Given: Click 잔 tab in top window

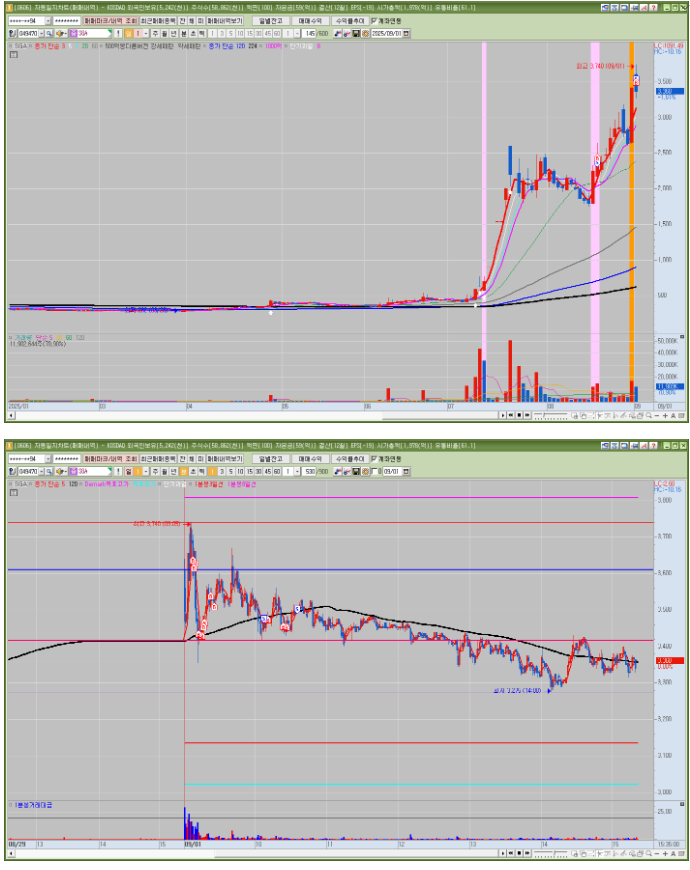Looking at the screenshot, I should point(182,21).
